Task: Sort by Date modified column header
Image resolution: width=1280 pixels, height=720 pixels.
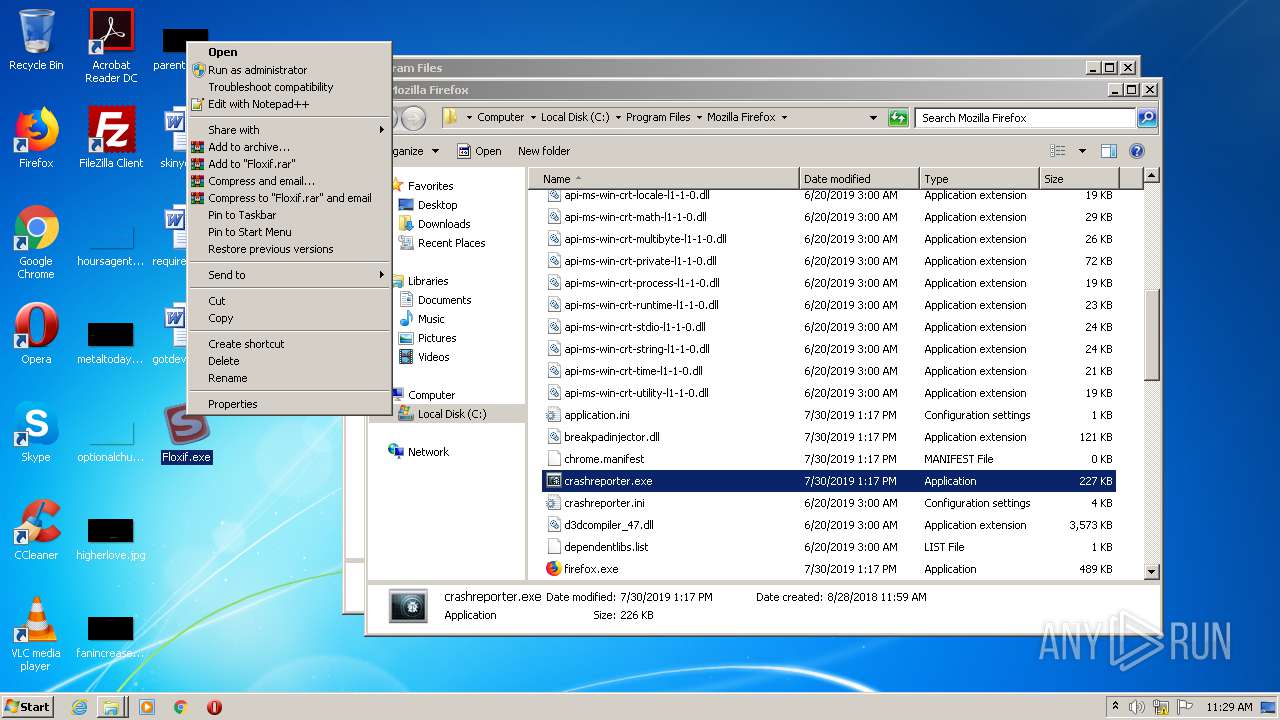Action: pyautogui.click(x=858, y=179)
